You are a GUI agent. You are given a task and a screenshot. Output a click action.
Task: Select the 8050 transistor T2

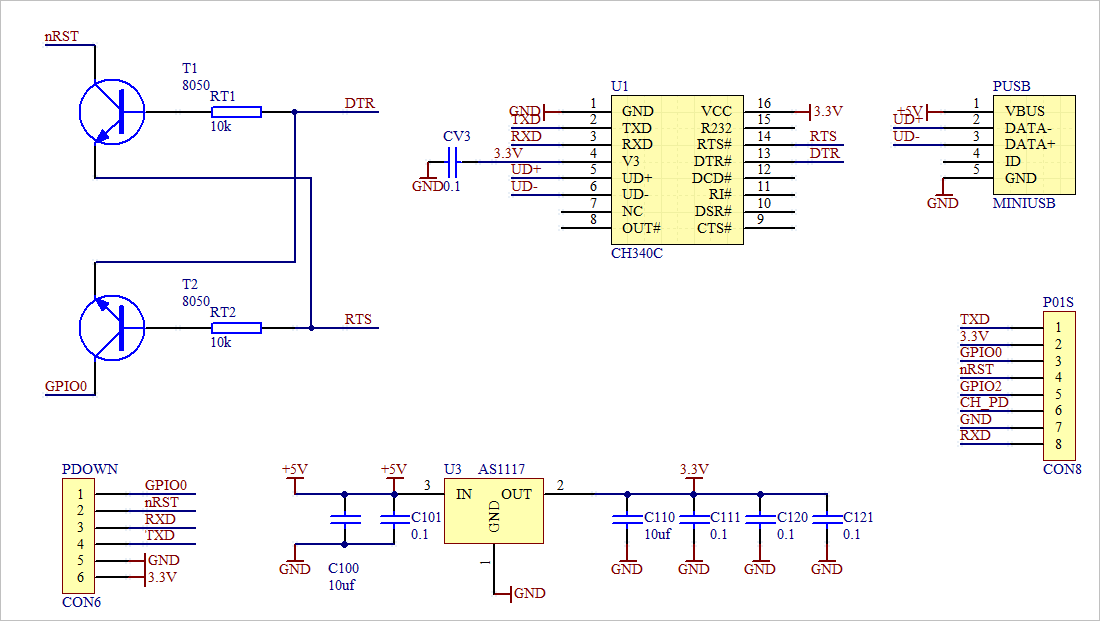[x=113, y=325]
